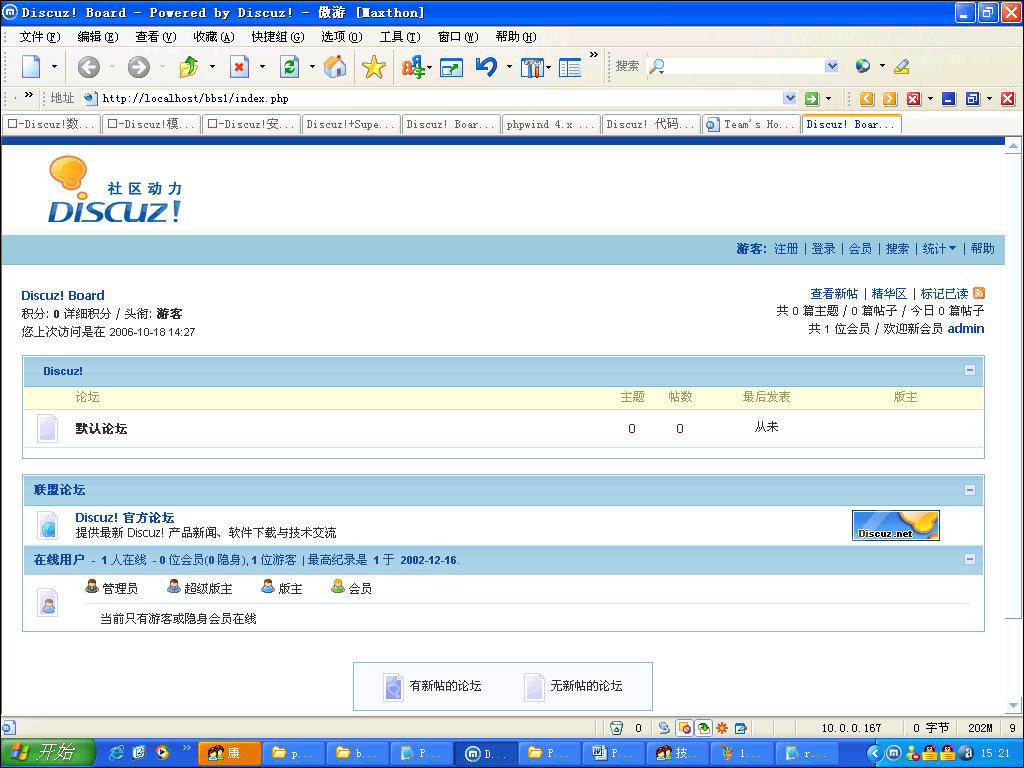Open the 快捷组(G) menu
1024x768 pixels.
278,37
